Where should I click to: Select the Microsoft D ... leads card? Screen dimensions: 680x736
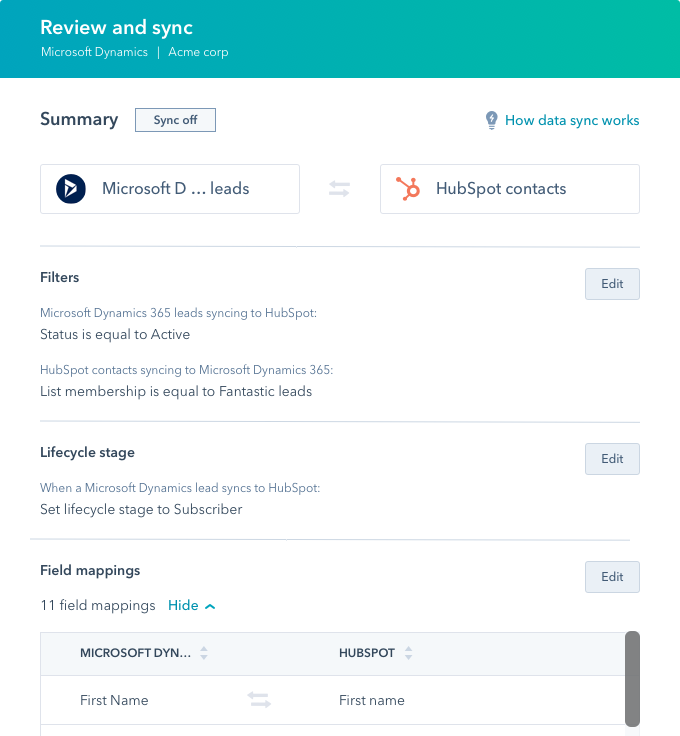[x=170, y=189]
